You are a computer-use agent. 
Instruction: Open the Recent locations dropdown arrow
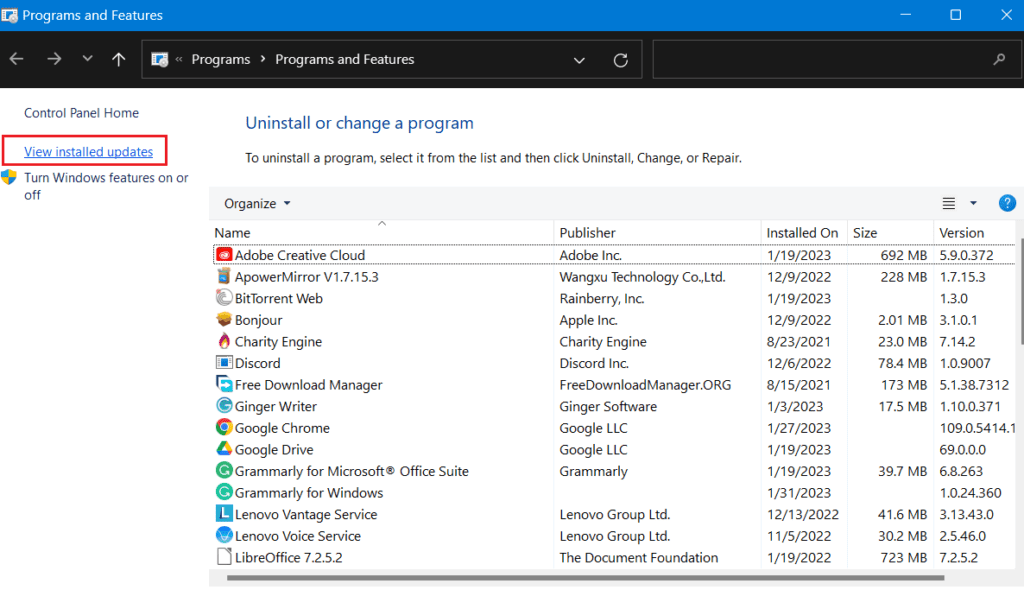pyautogui.click(x=87, y=59)
